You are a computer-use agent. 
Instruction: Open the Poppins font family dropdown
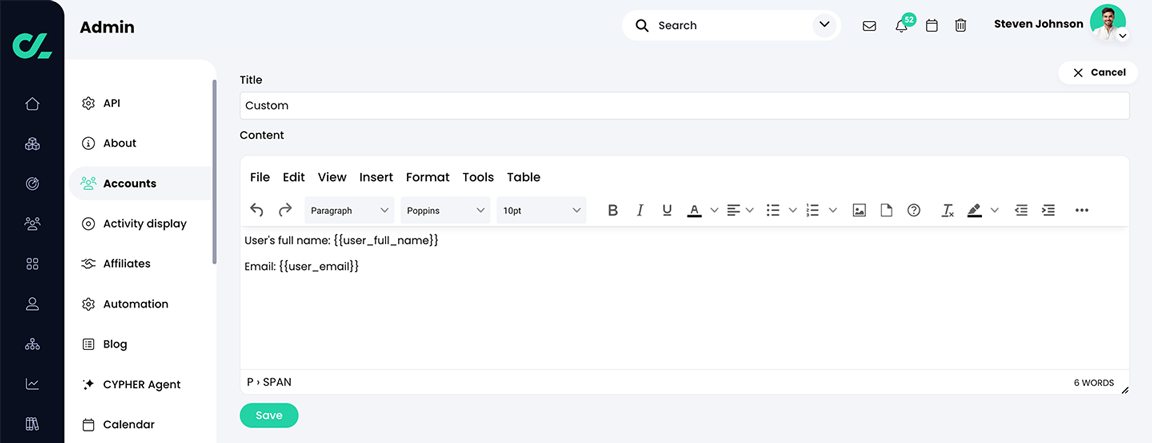pos(445,210)
